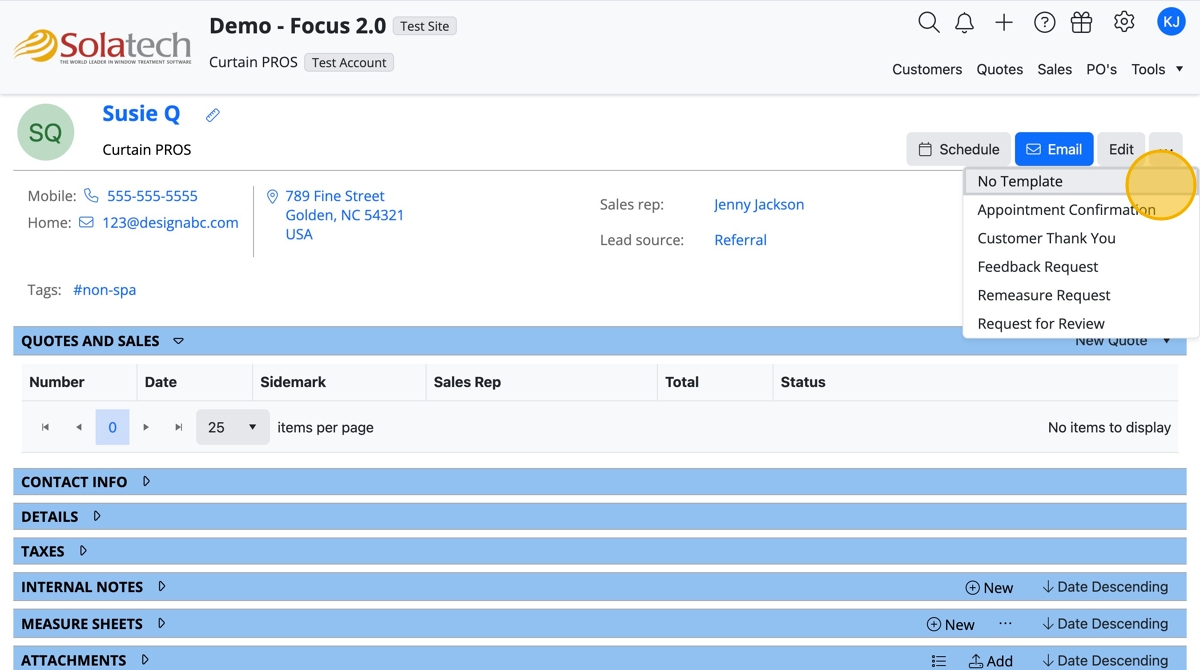Open the settings gear icon
1200x670 pixels.
point(1124,22)
